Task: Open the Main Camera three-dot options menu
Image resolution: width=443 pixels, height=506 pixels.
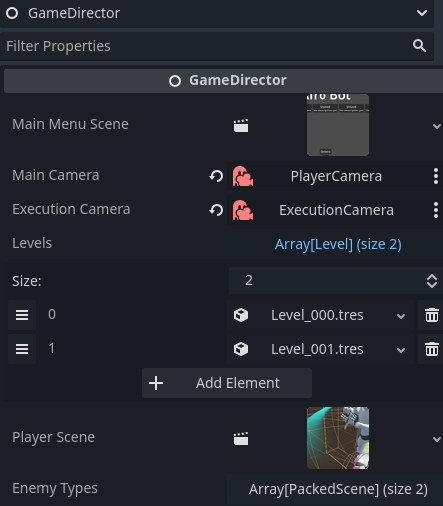Action: tap(436, 176)
